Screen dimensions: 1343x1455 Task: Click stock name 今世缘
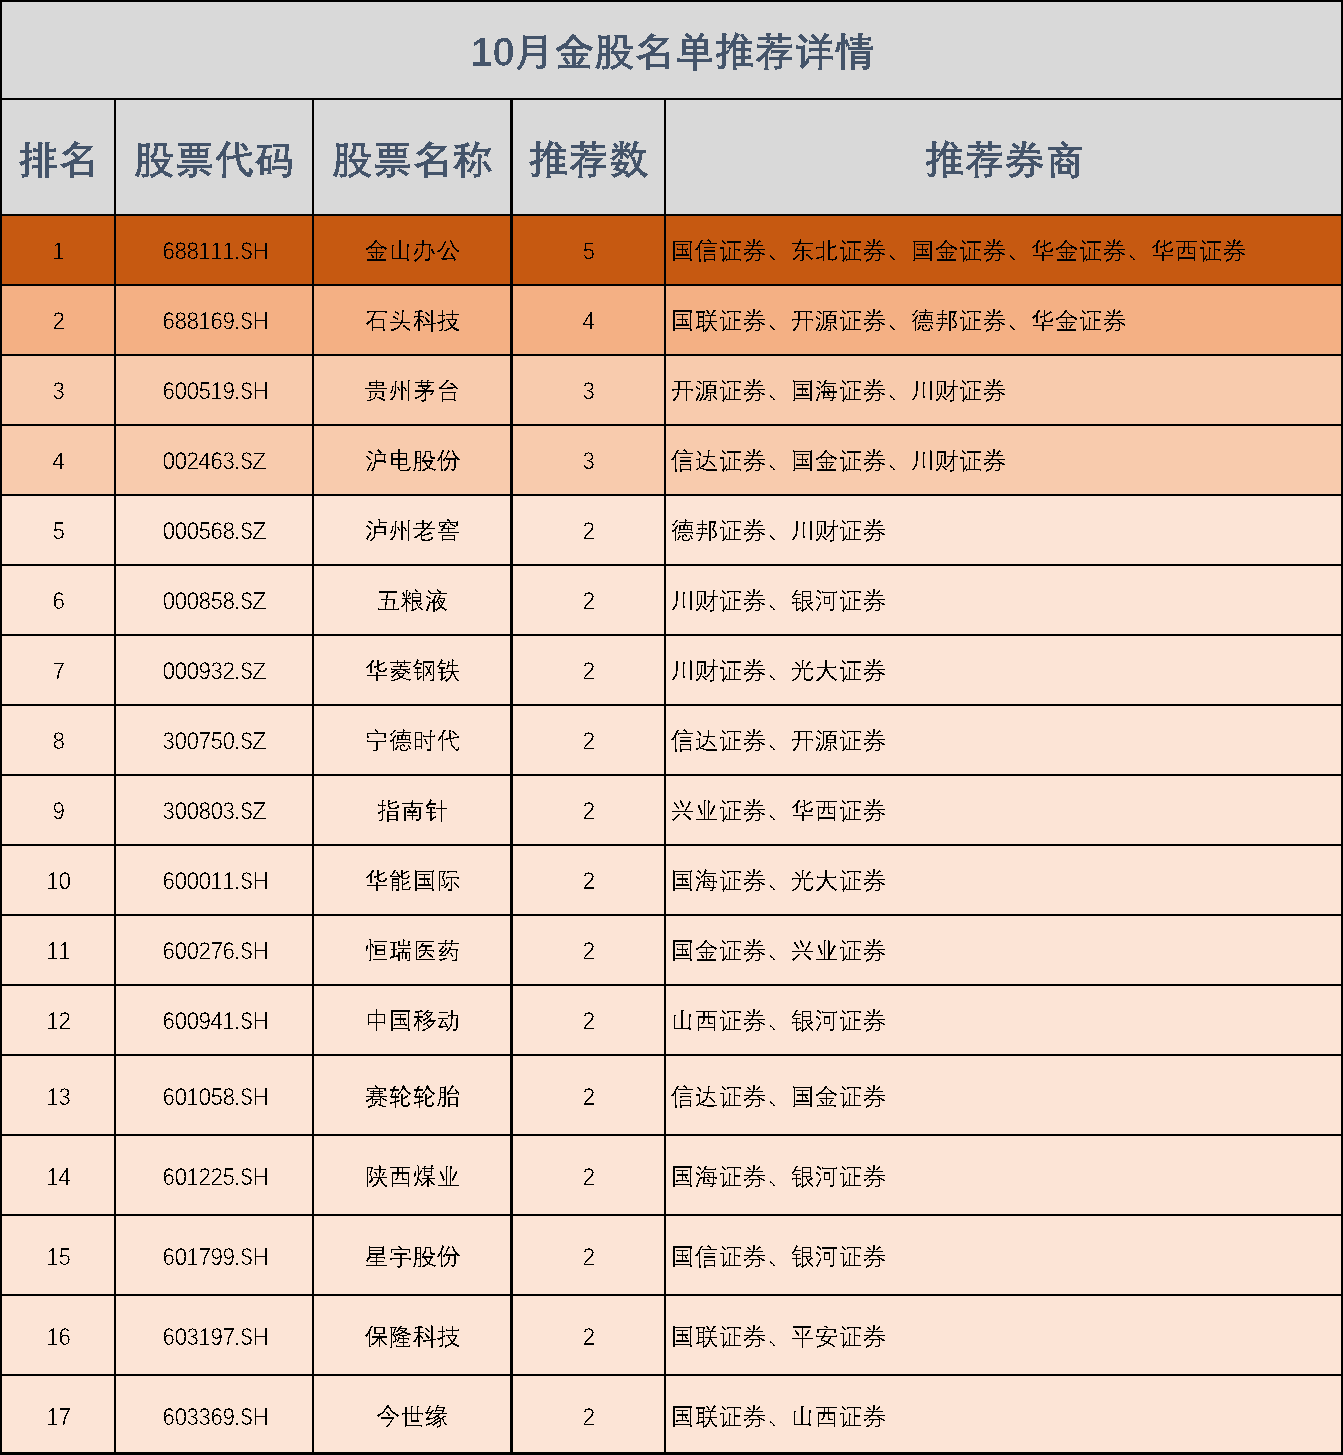pos(412,1417)
